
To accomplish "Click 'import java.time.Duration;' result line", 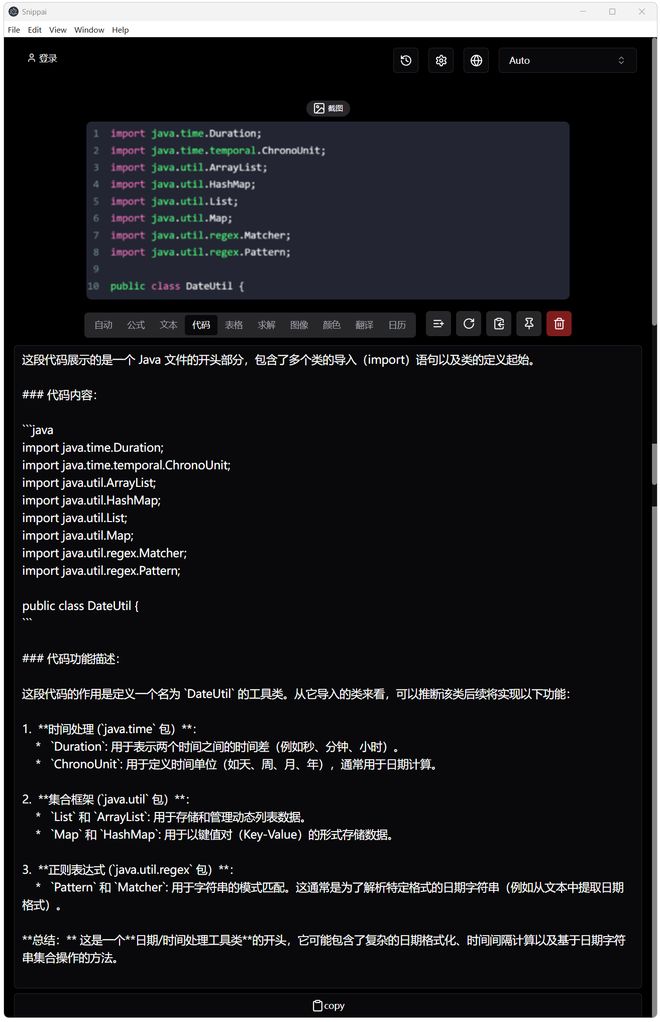I will pos(93,448).
